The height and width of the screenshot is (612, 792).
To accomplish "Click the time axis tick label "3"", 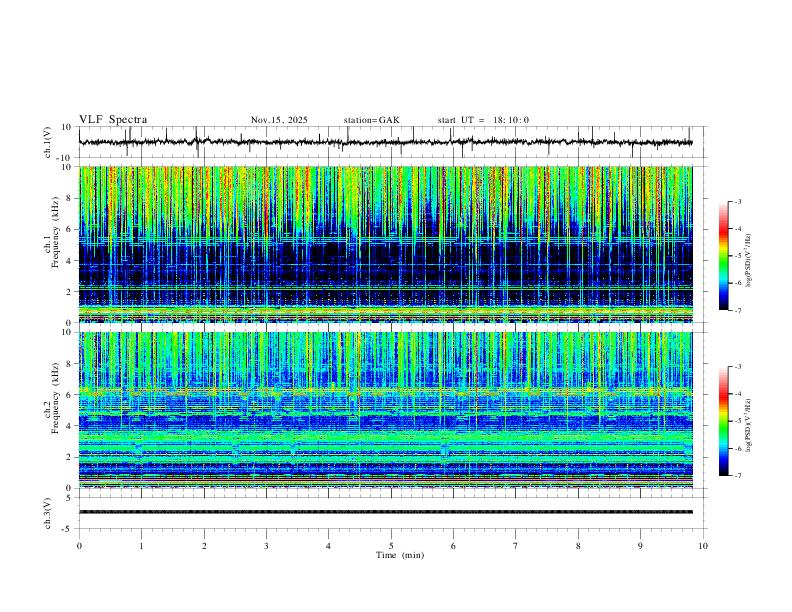I will [x=266, y=546].
